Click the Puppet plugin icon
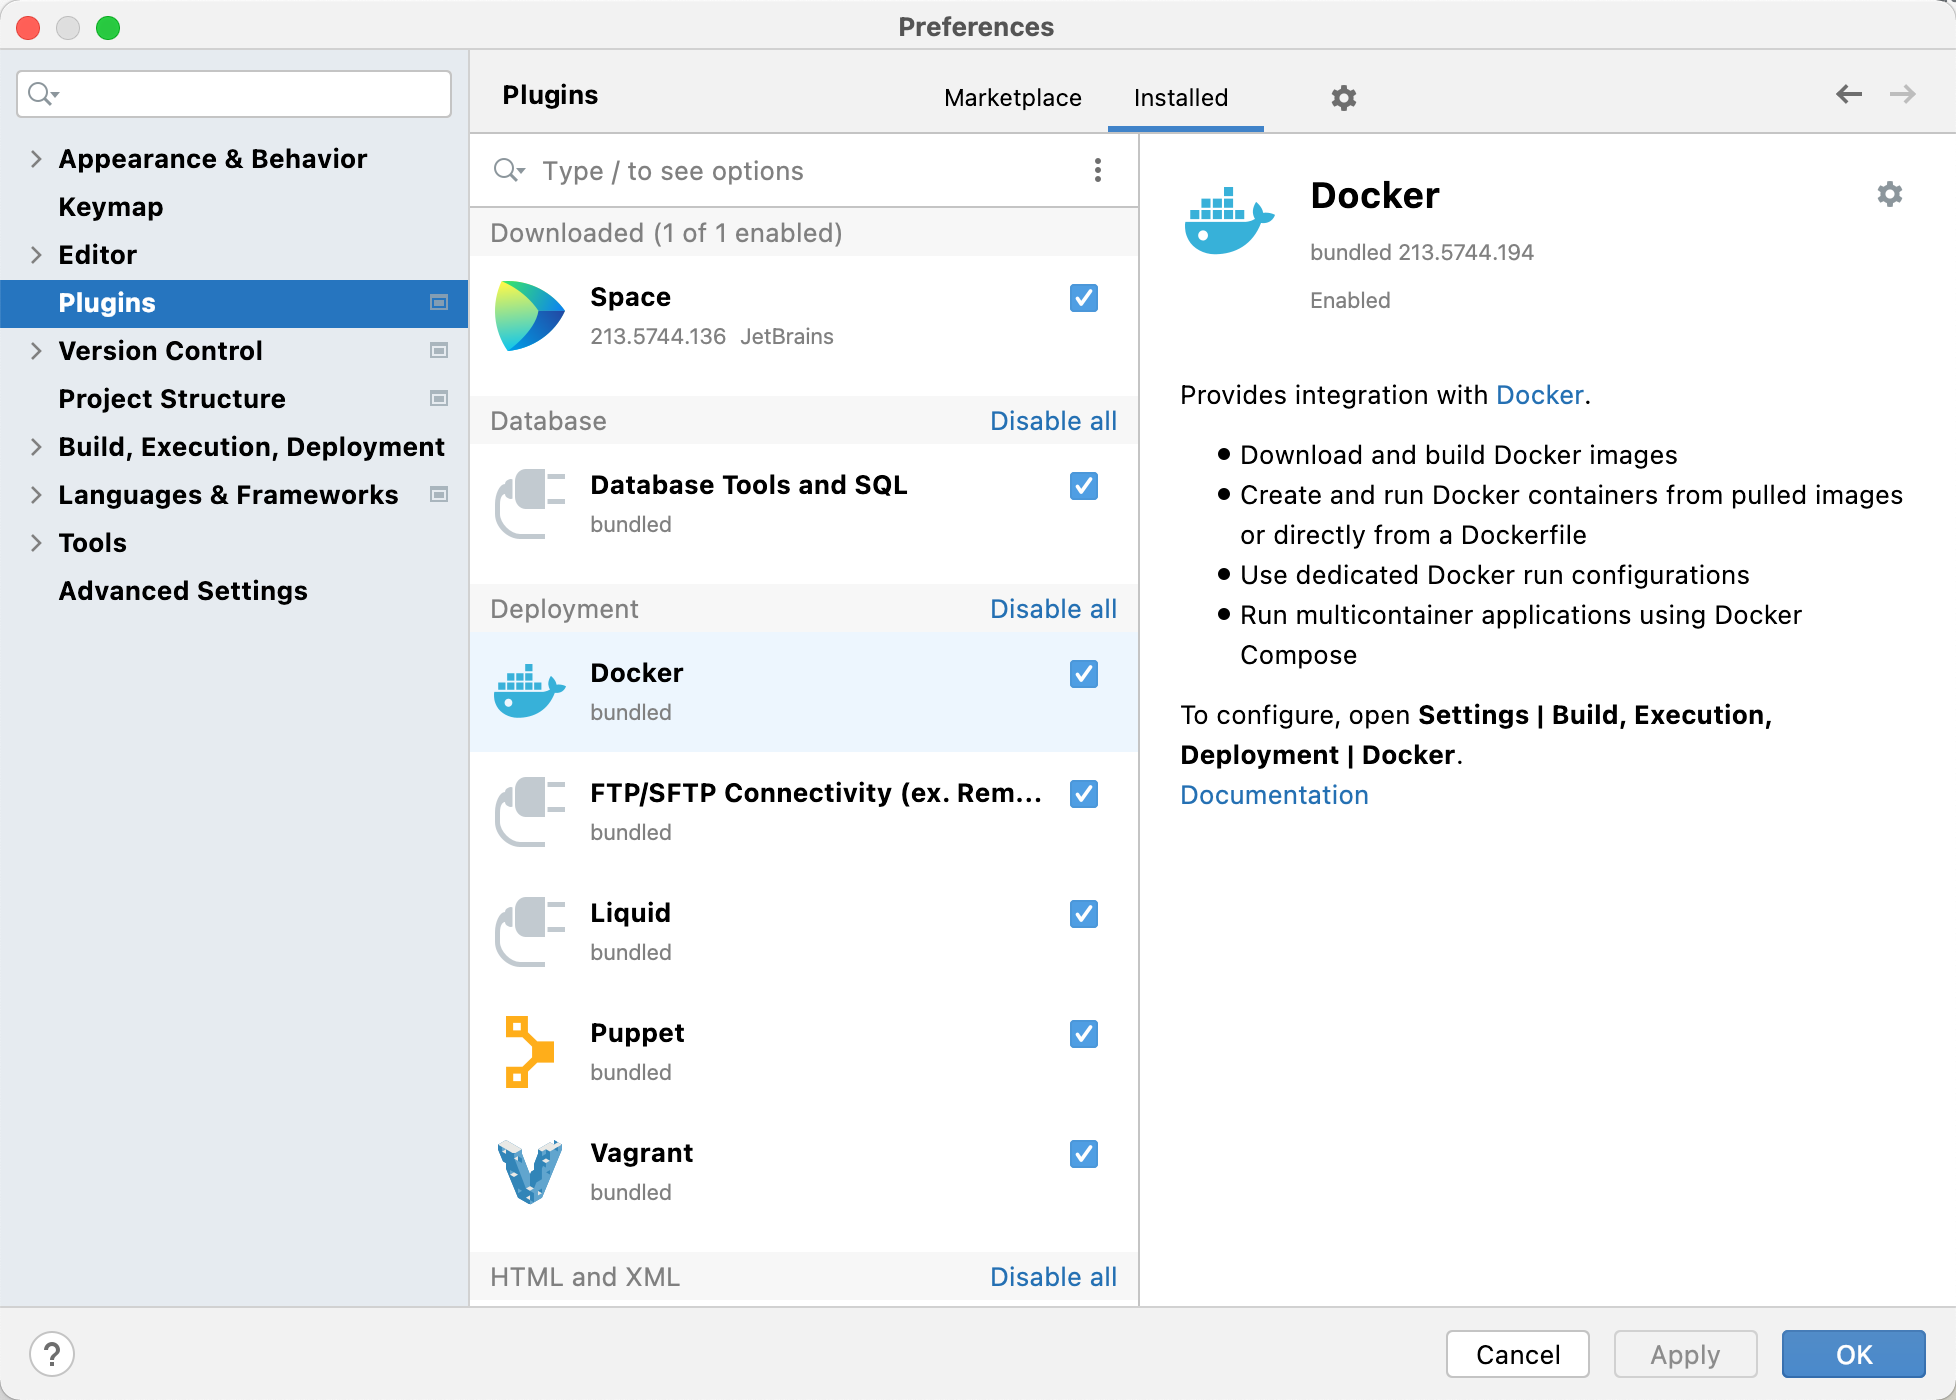1956x1400 pixels. click(529, 1052)
